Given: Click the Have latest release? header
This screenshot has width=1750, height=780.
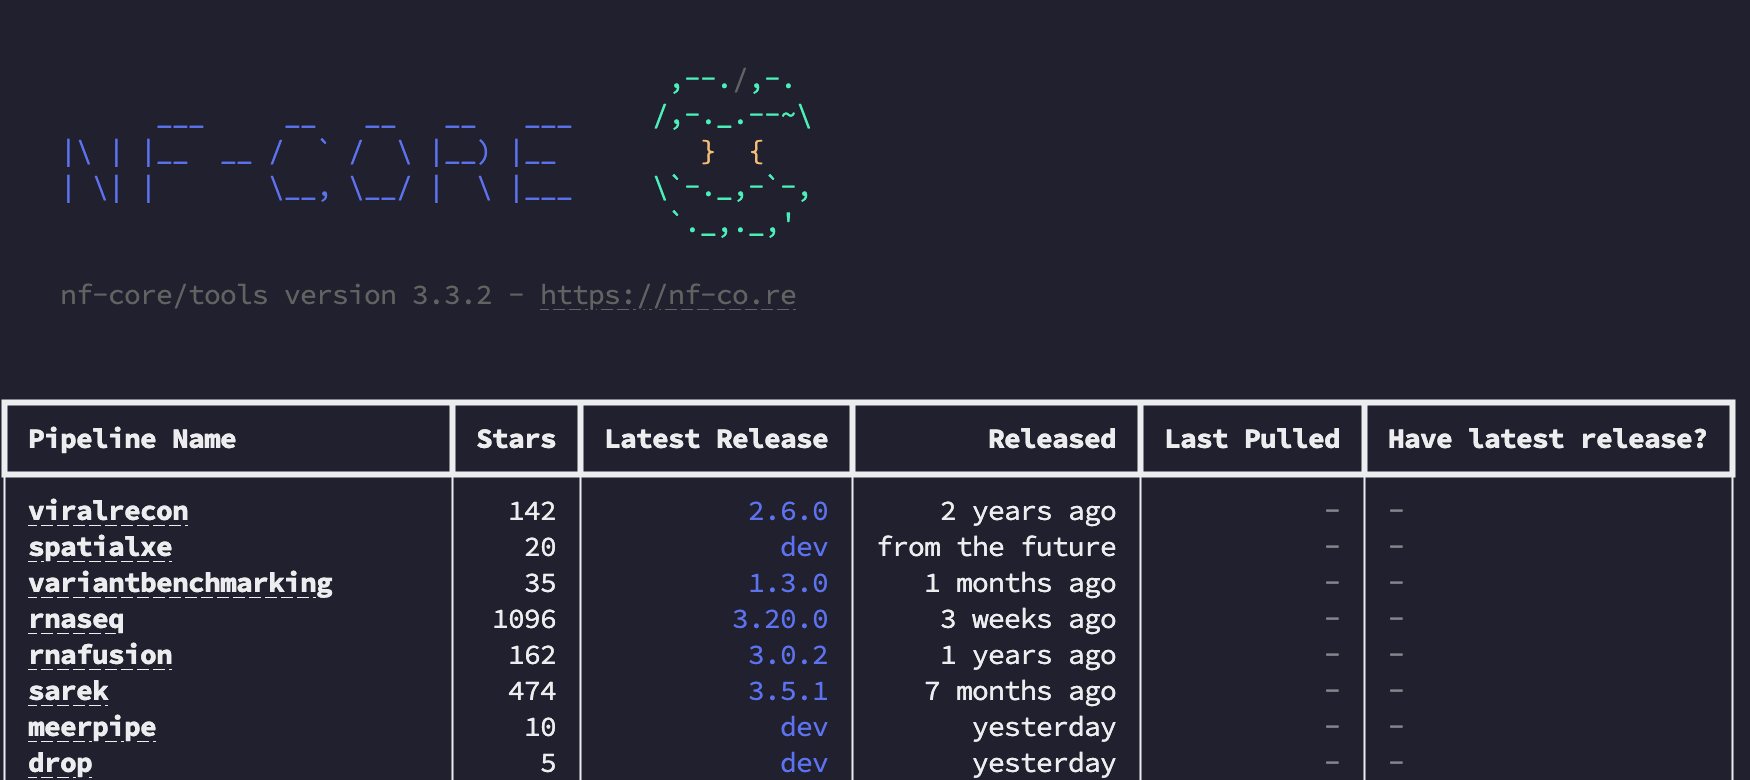Looking at the screenshot, I should pos(1547,439).
